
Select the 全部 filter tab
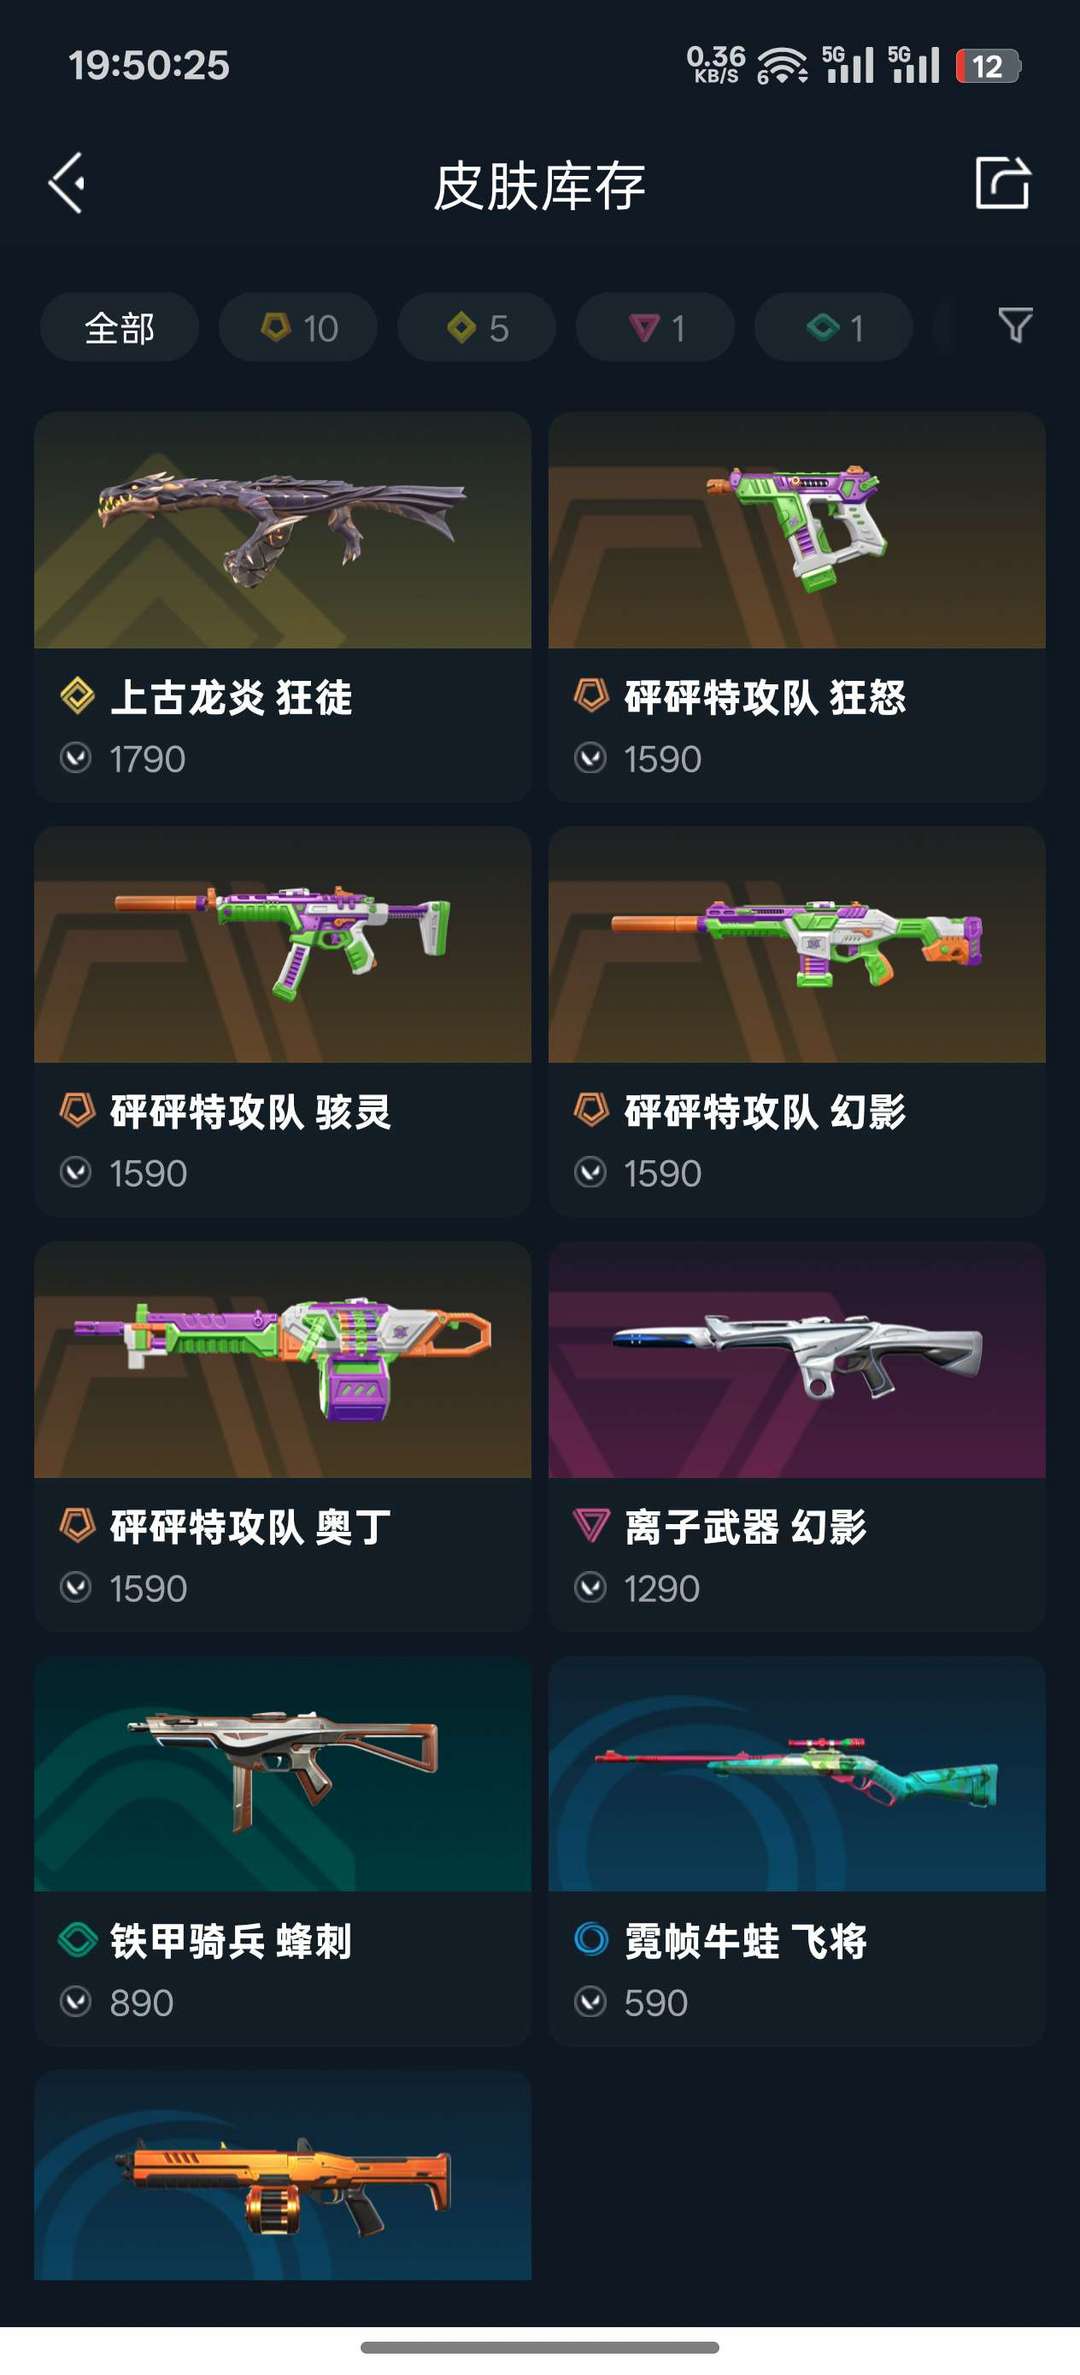pyautogui.click(x=119, y=327)
